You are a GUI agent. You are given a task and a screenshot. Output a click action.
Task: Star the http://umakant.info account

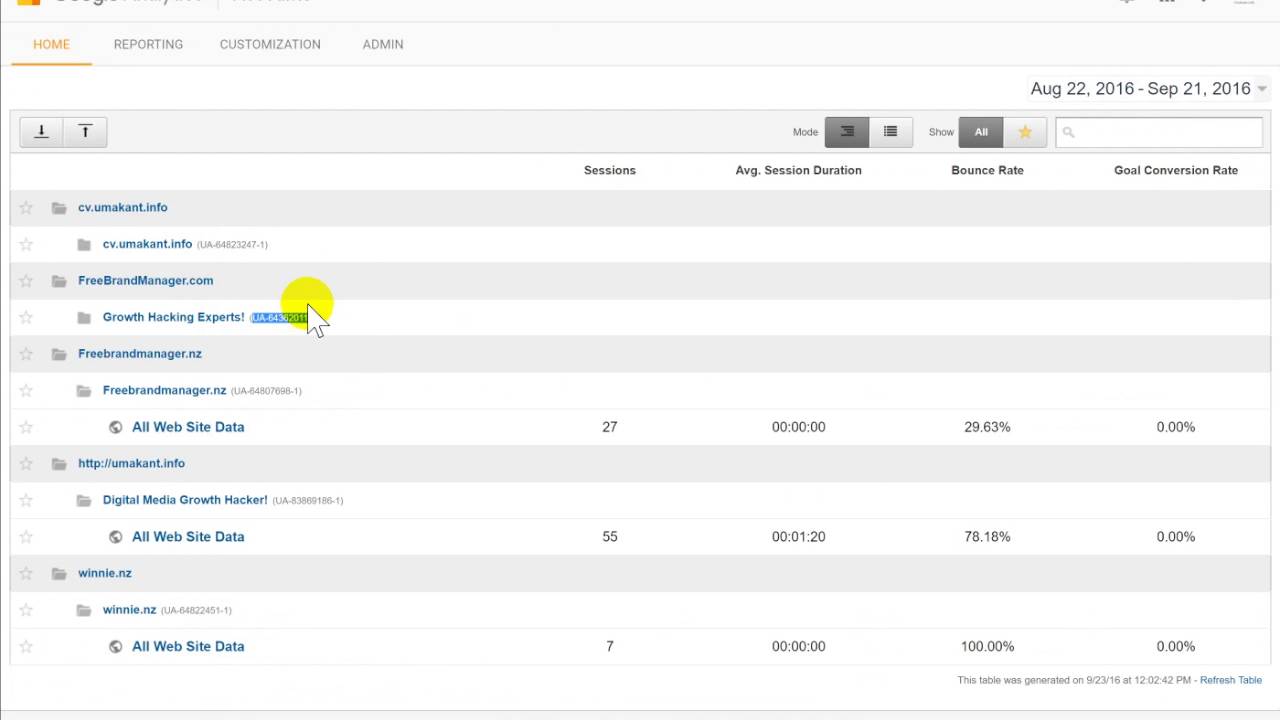[x=26, y=464]
